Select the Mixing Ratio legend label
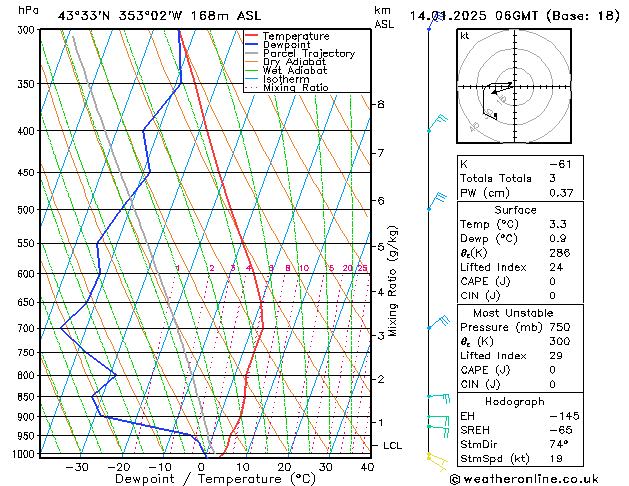629x486 pixels. pos(296,88)
